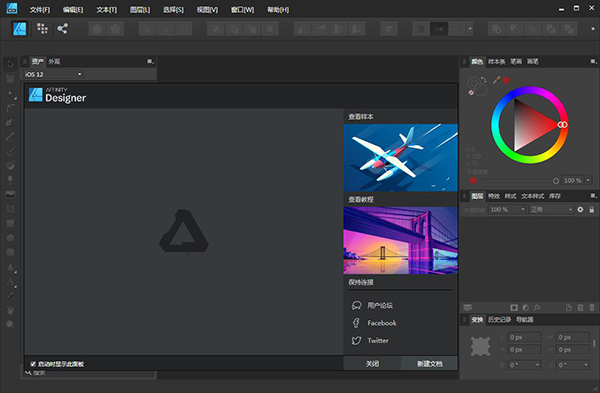Toggle stroke/fill selector circles in Color panel

pyautogui.click(x=477, y=85)
